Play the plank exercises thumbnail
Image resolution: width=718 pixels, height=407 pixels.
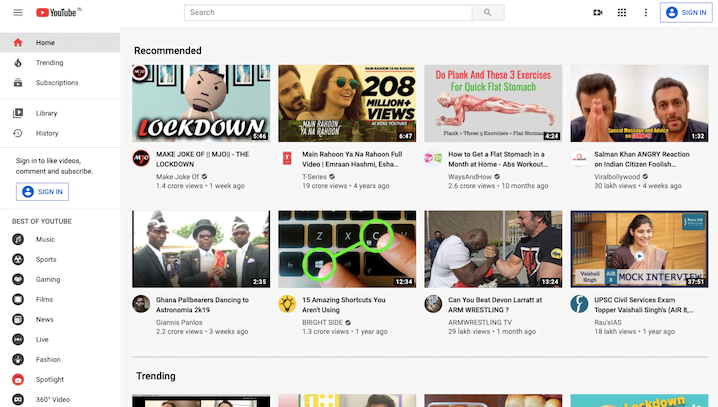click(x=493, y=103)
